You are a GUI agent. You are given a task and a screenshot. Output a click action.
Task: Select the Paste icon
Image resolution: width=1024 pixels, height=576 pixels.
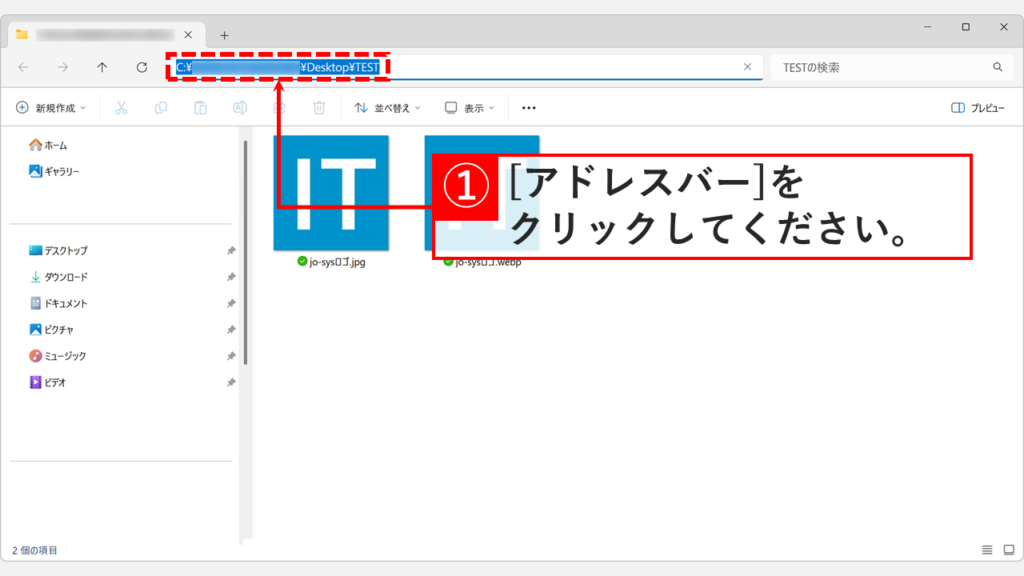[x=201, y=107]
